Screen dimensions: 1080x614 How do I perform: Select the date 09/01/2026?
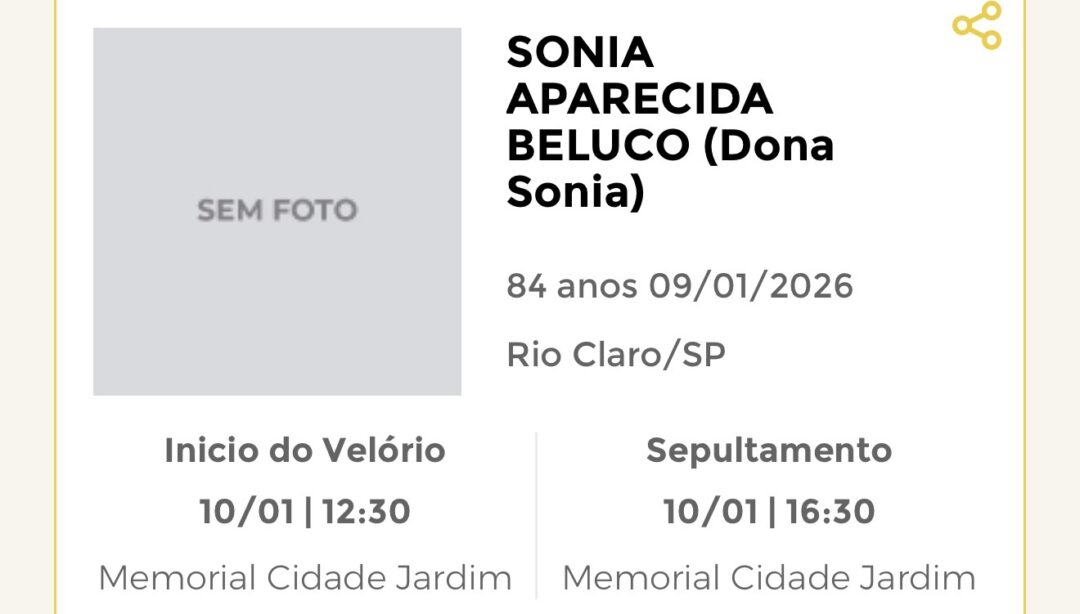pyautogui.click(x=751, y=287)
